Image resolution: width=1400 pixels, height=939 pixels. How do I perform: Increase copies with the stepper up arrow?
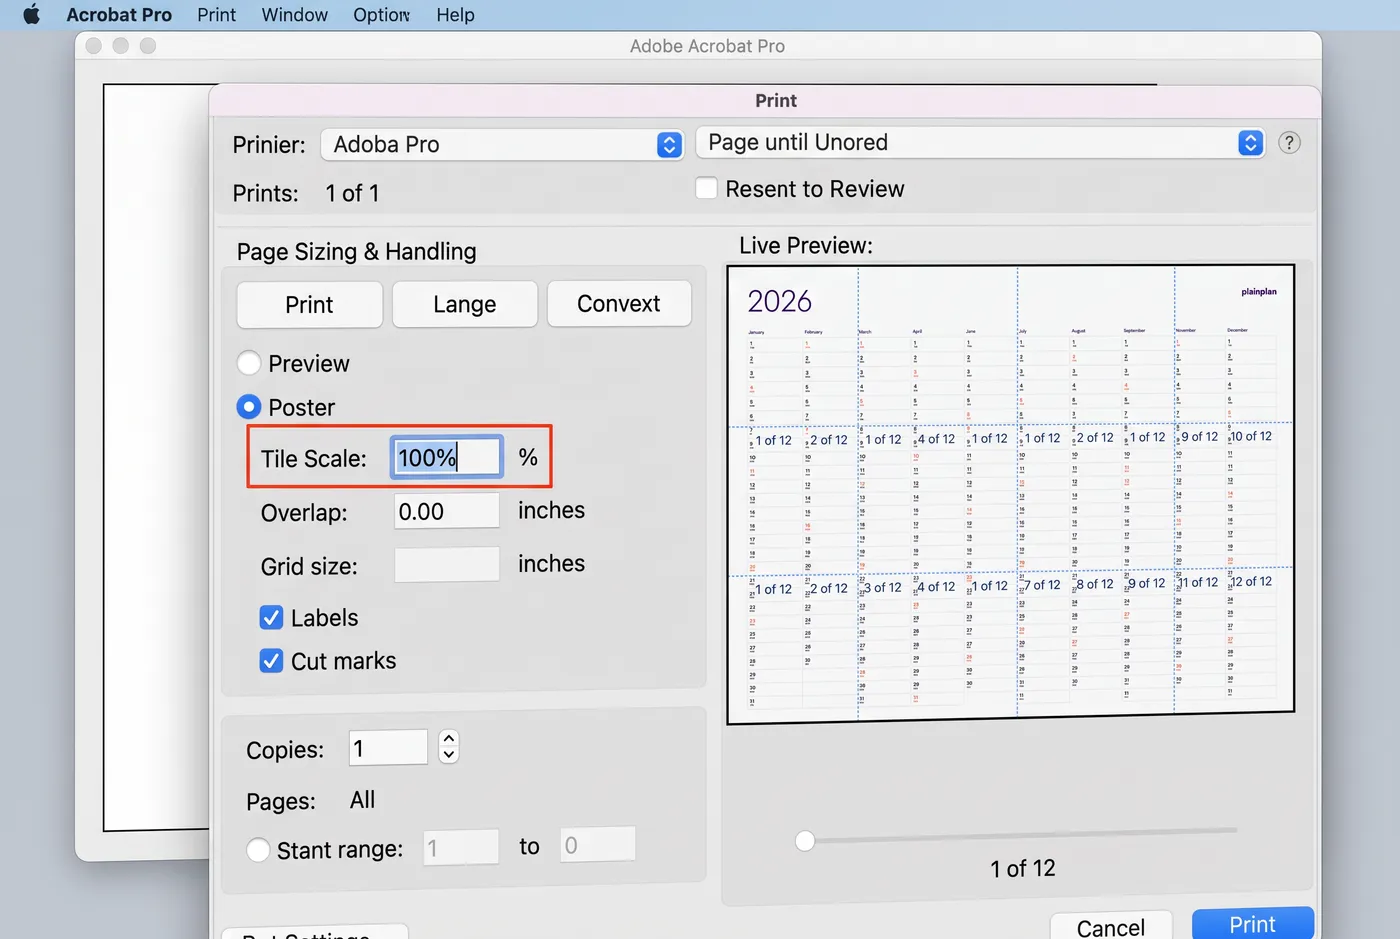tap(449, 739)
